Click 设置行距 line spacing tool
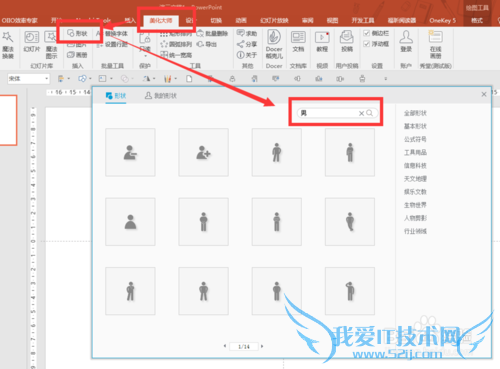500x369 pixels. 112,44
